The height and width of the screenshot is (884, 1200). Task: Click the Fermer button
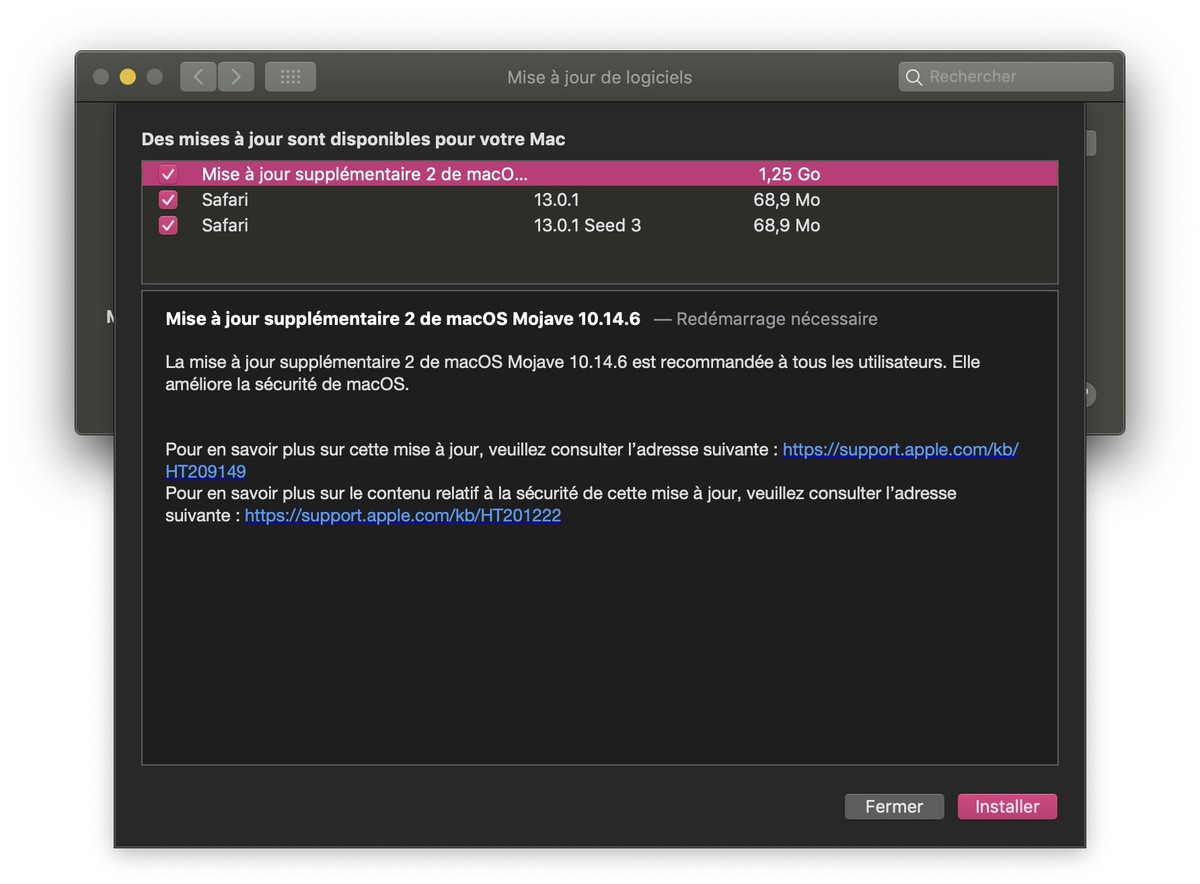pos(894,807)
